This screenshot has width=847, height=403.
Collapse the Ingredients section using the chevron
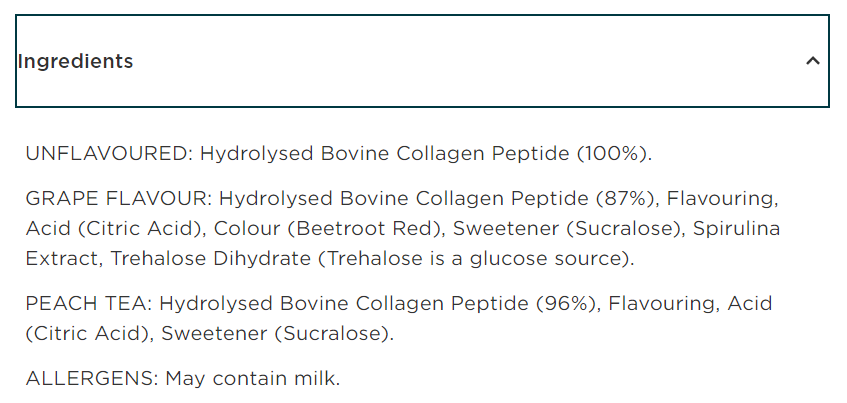coord(812,61)
